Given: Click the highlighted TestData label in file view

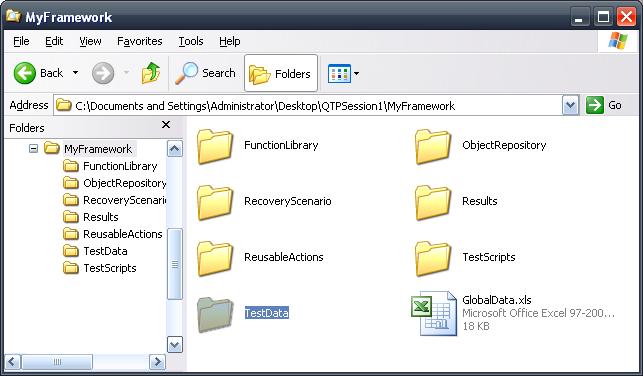Looking at the screenshot, I should 267,313.
